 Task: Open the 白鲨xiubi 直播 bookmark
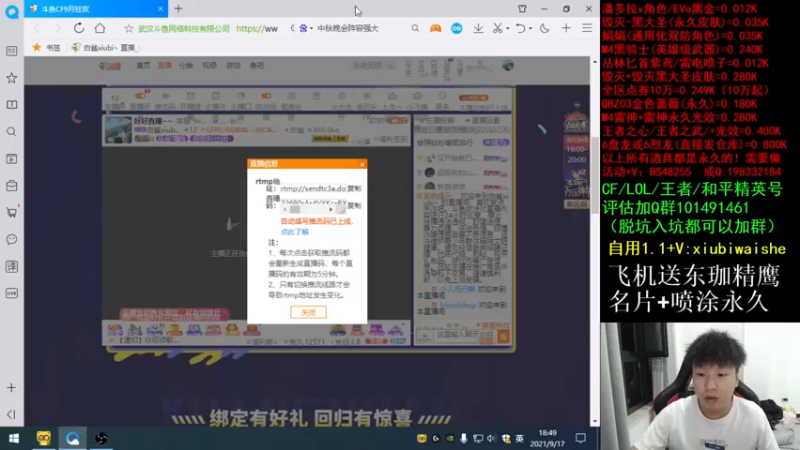[x=105, y=47]
